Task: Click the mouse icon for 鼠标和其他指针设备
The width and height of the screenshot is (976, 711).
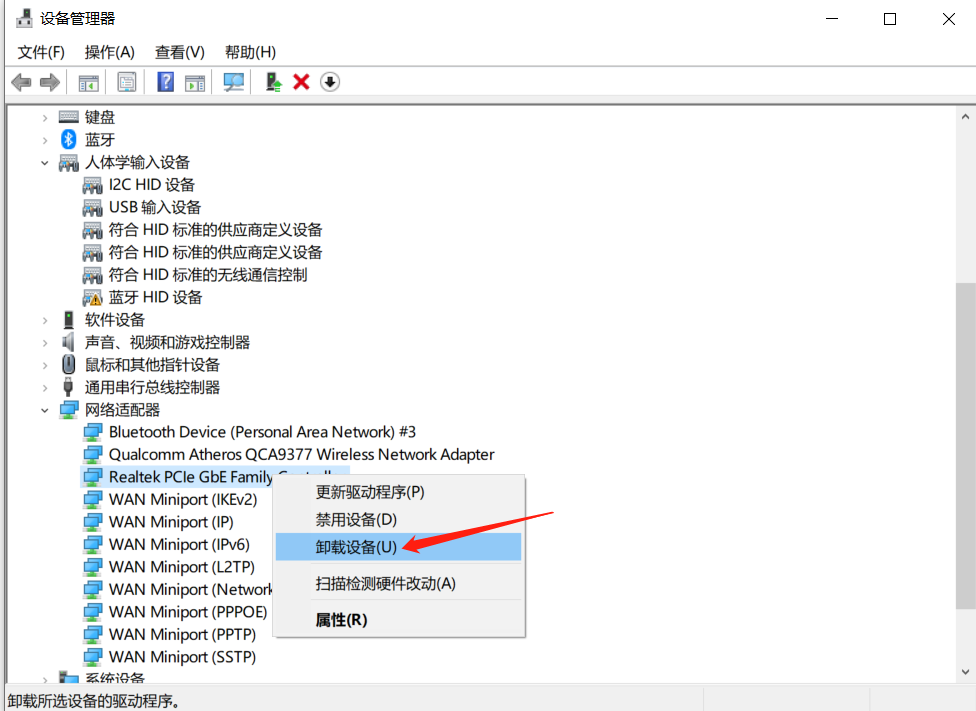Action: pyautogui.click(x=68, y=365)
